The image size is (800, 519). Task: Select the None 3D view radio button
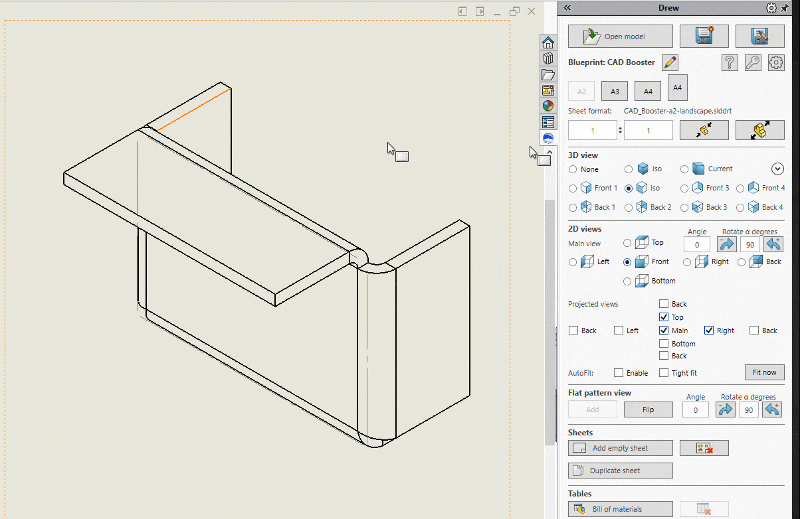(x=573, y=169)
